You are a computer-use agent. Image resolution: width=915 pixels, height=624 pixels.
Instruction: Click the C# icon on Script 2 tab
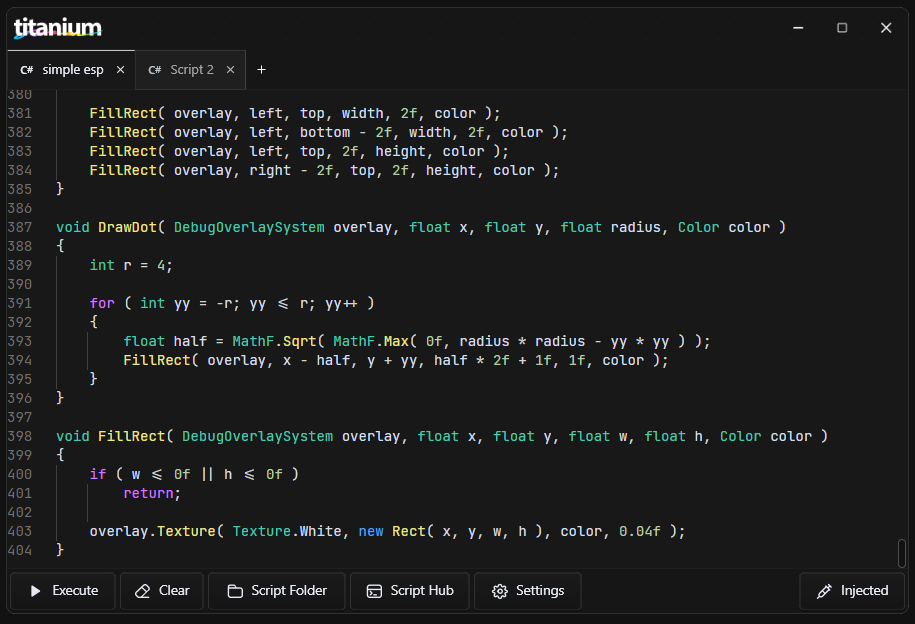click(x=155, y=70)
